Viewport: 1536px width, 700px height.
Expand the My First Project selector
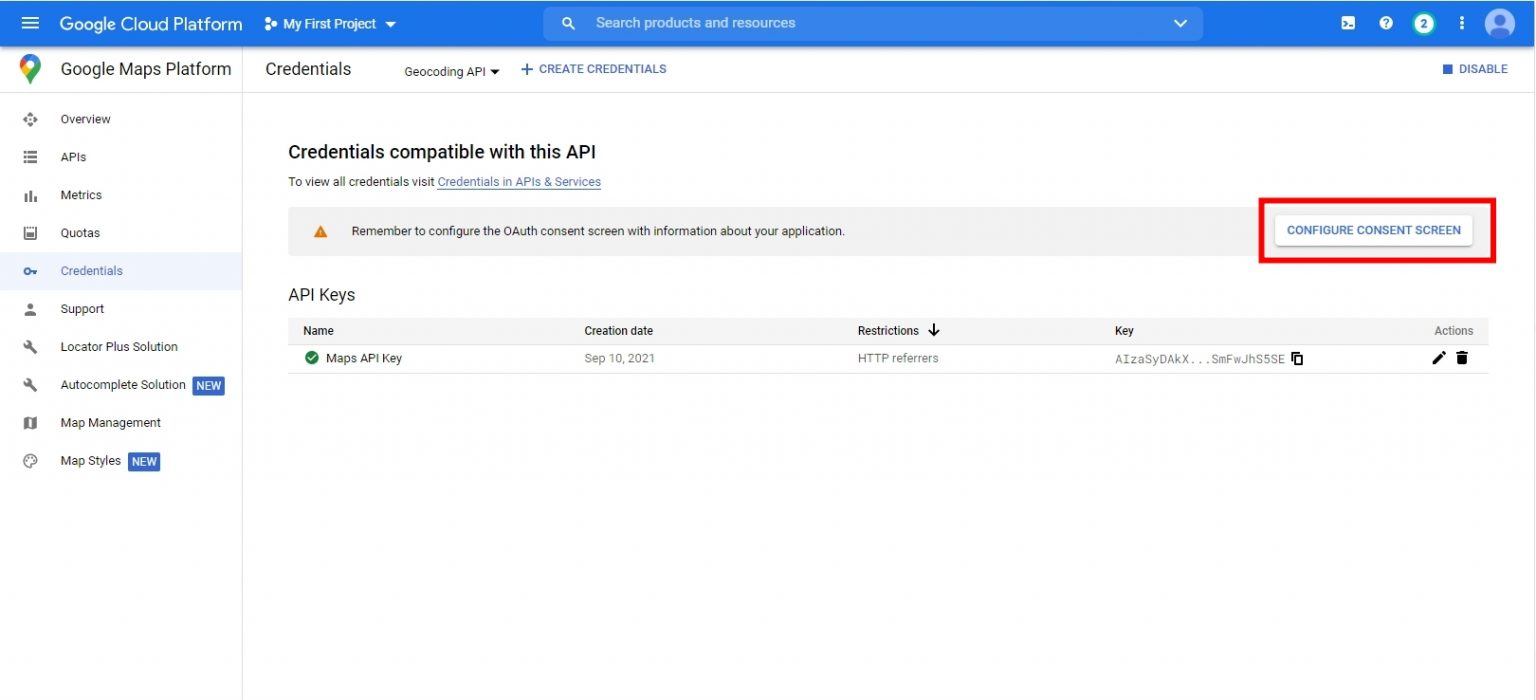pos(330,22)
